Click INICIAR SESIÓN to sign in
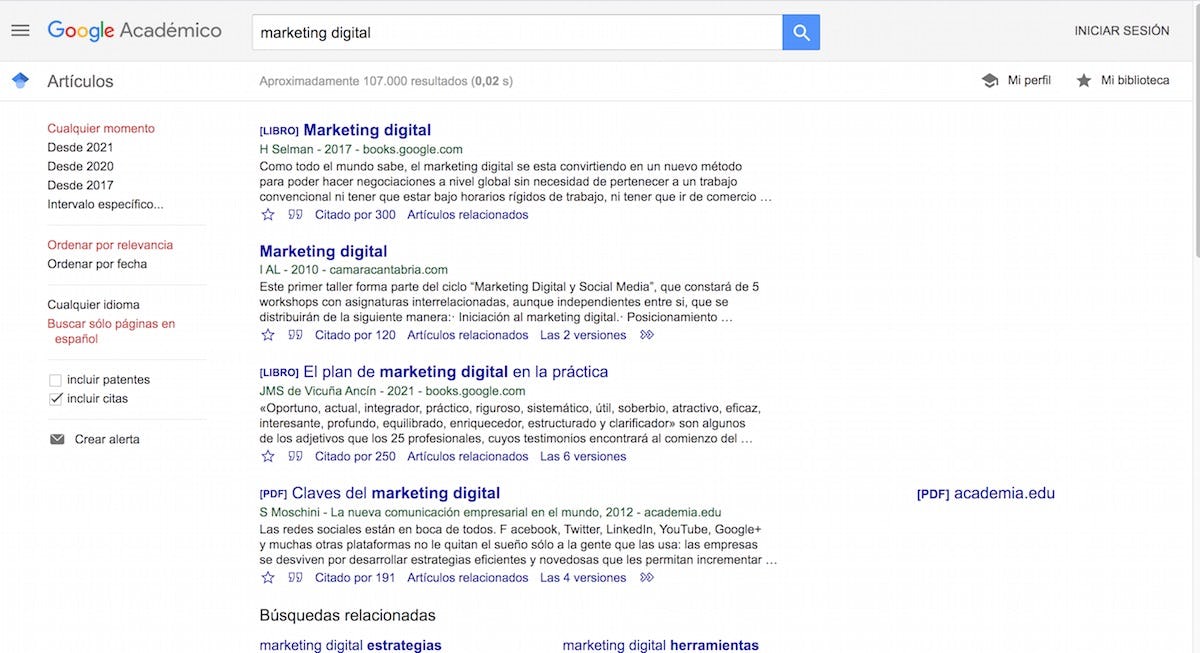This screenshot has height=653, width=1200. [x=1121, y=31]
